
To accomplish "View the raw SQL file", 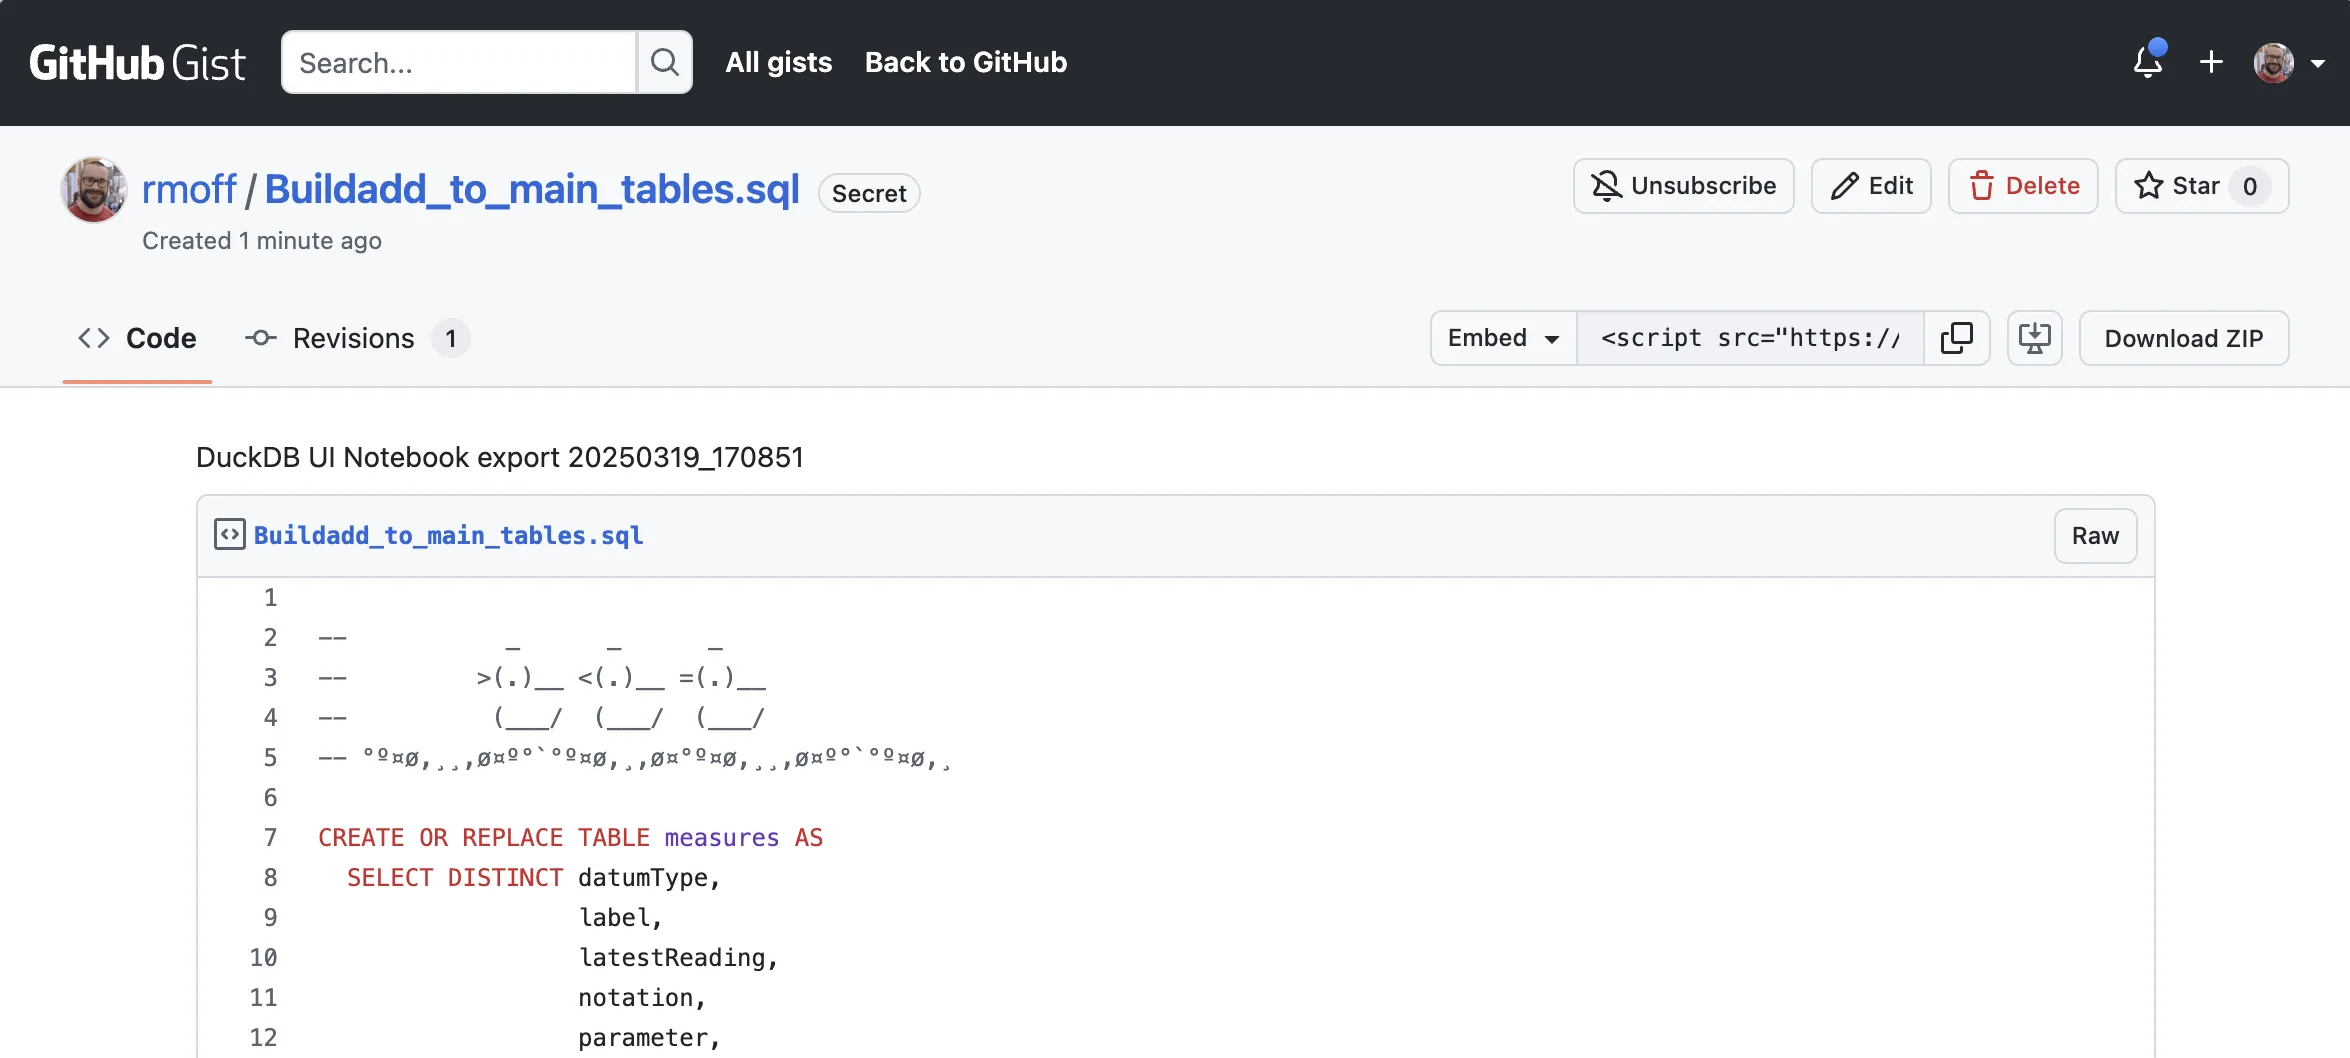I will click(2094, 535).
